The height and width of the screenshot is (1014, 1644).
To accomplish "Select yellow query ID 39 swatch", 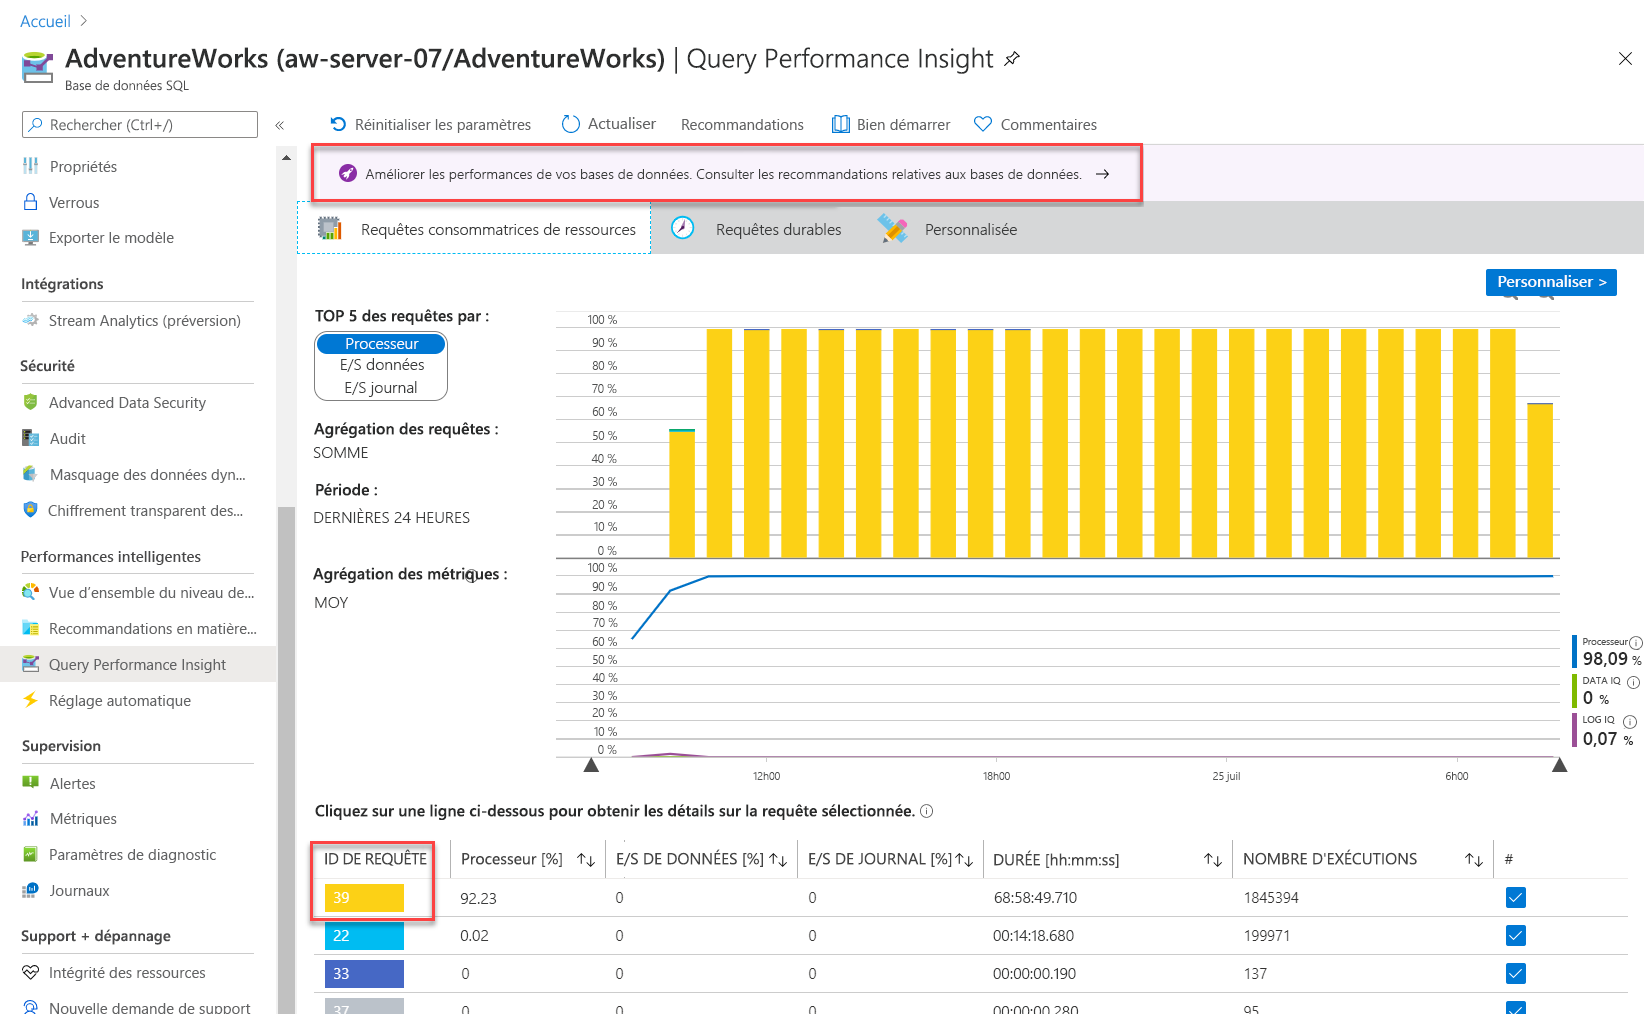I will pos(364,897).
